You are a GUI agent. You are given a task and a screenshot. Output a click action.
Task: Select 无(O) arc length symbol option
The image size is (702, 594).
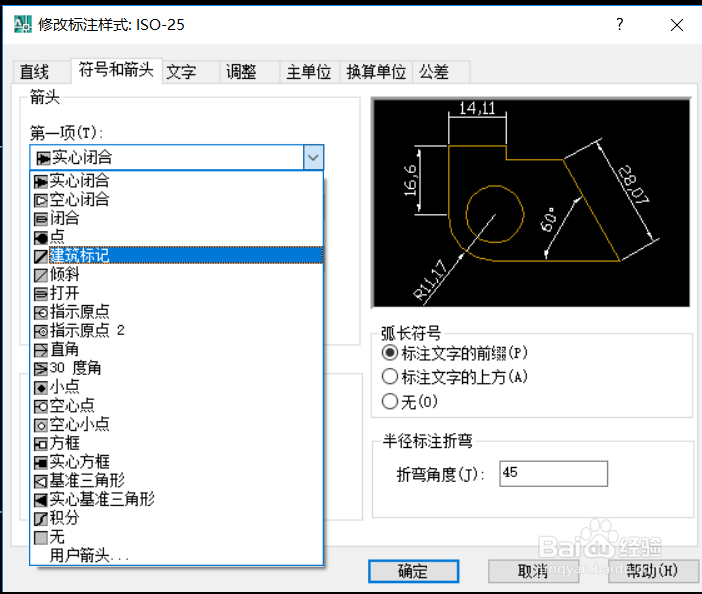click(x=390, y=401)
